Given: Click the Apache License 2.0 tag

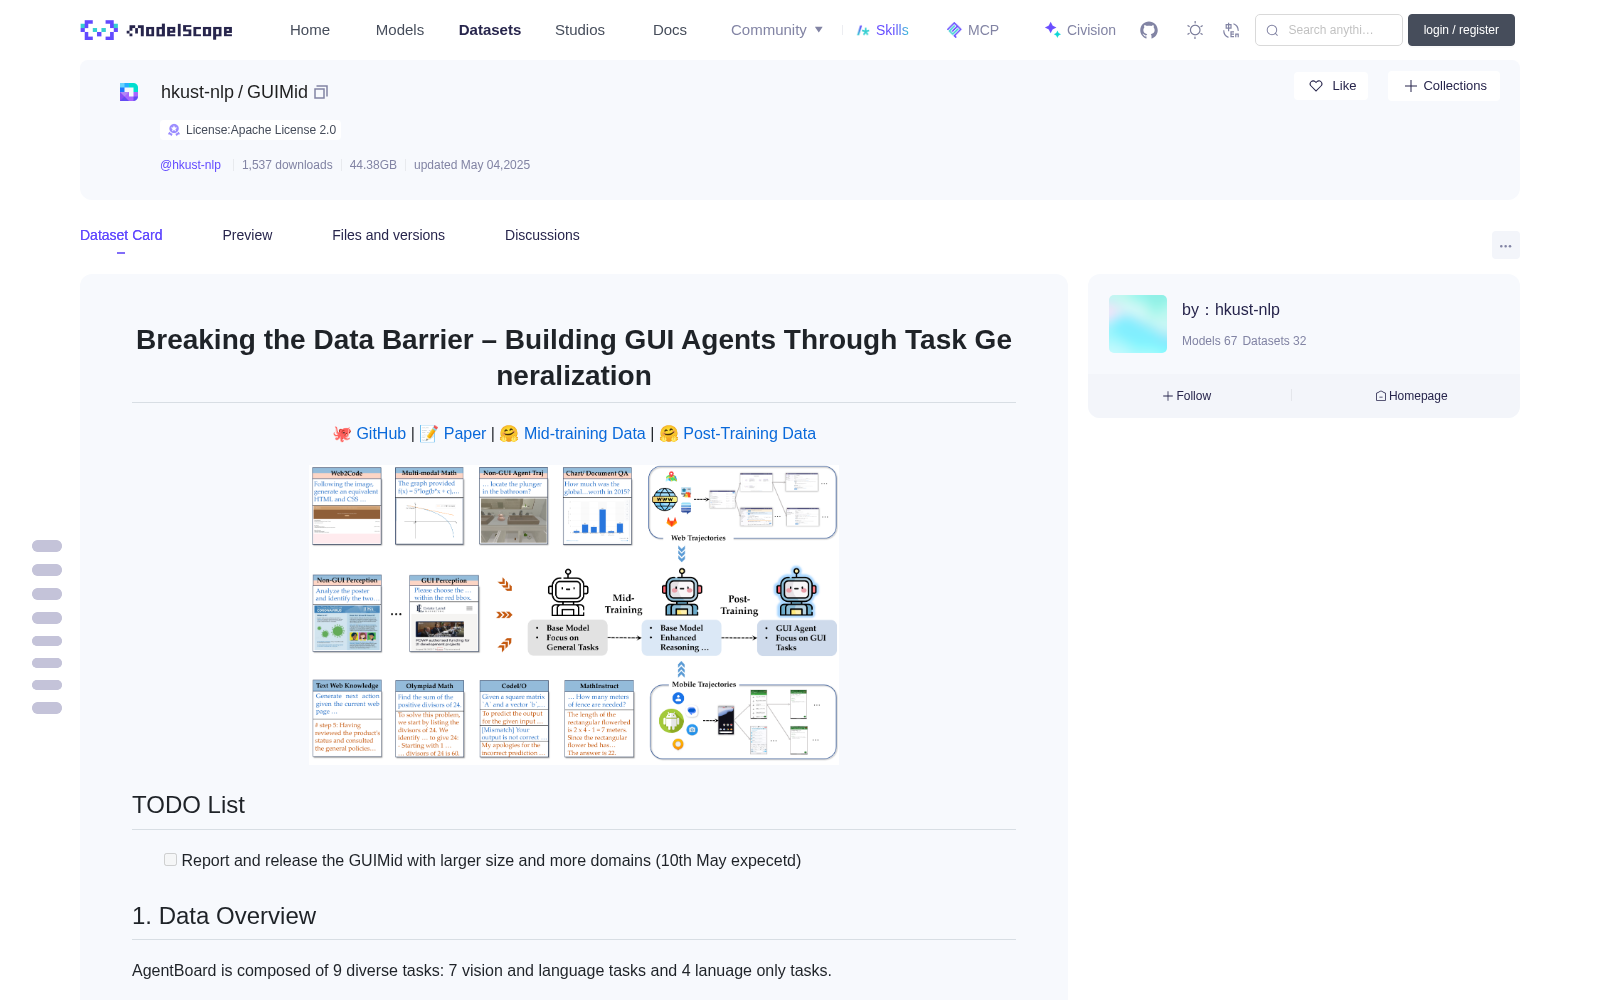Looking at the screenshot, I should click(251, 130).
